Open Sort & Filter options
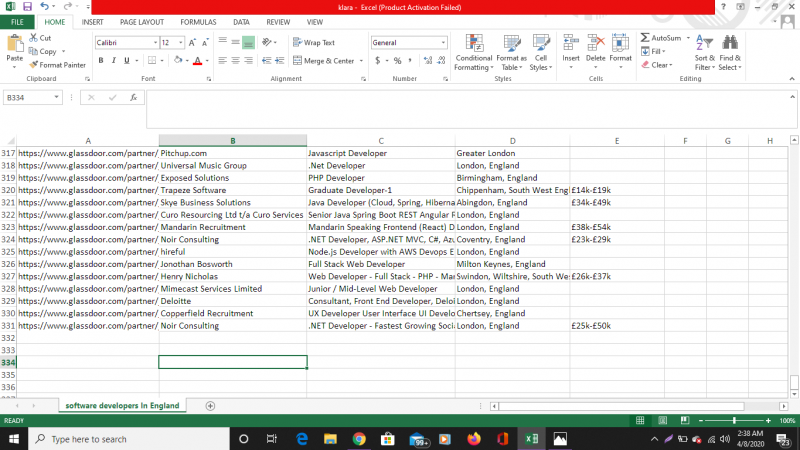 (705, 53)
